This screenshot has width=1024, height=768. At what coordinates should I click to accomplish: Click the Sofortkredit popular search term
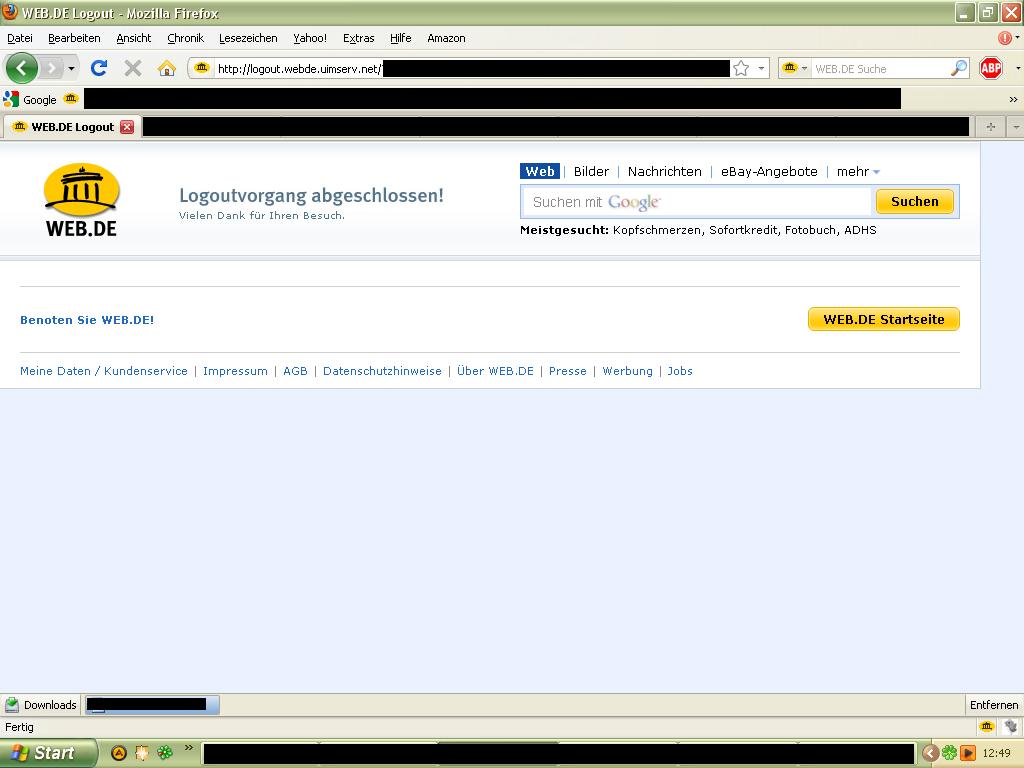click(x=743, y=230)
